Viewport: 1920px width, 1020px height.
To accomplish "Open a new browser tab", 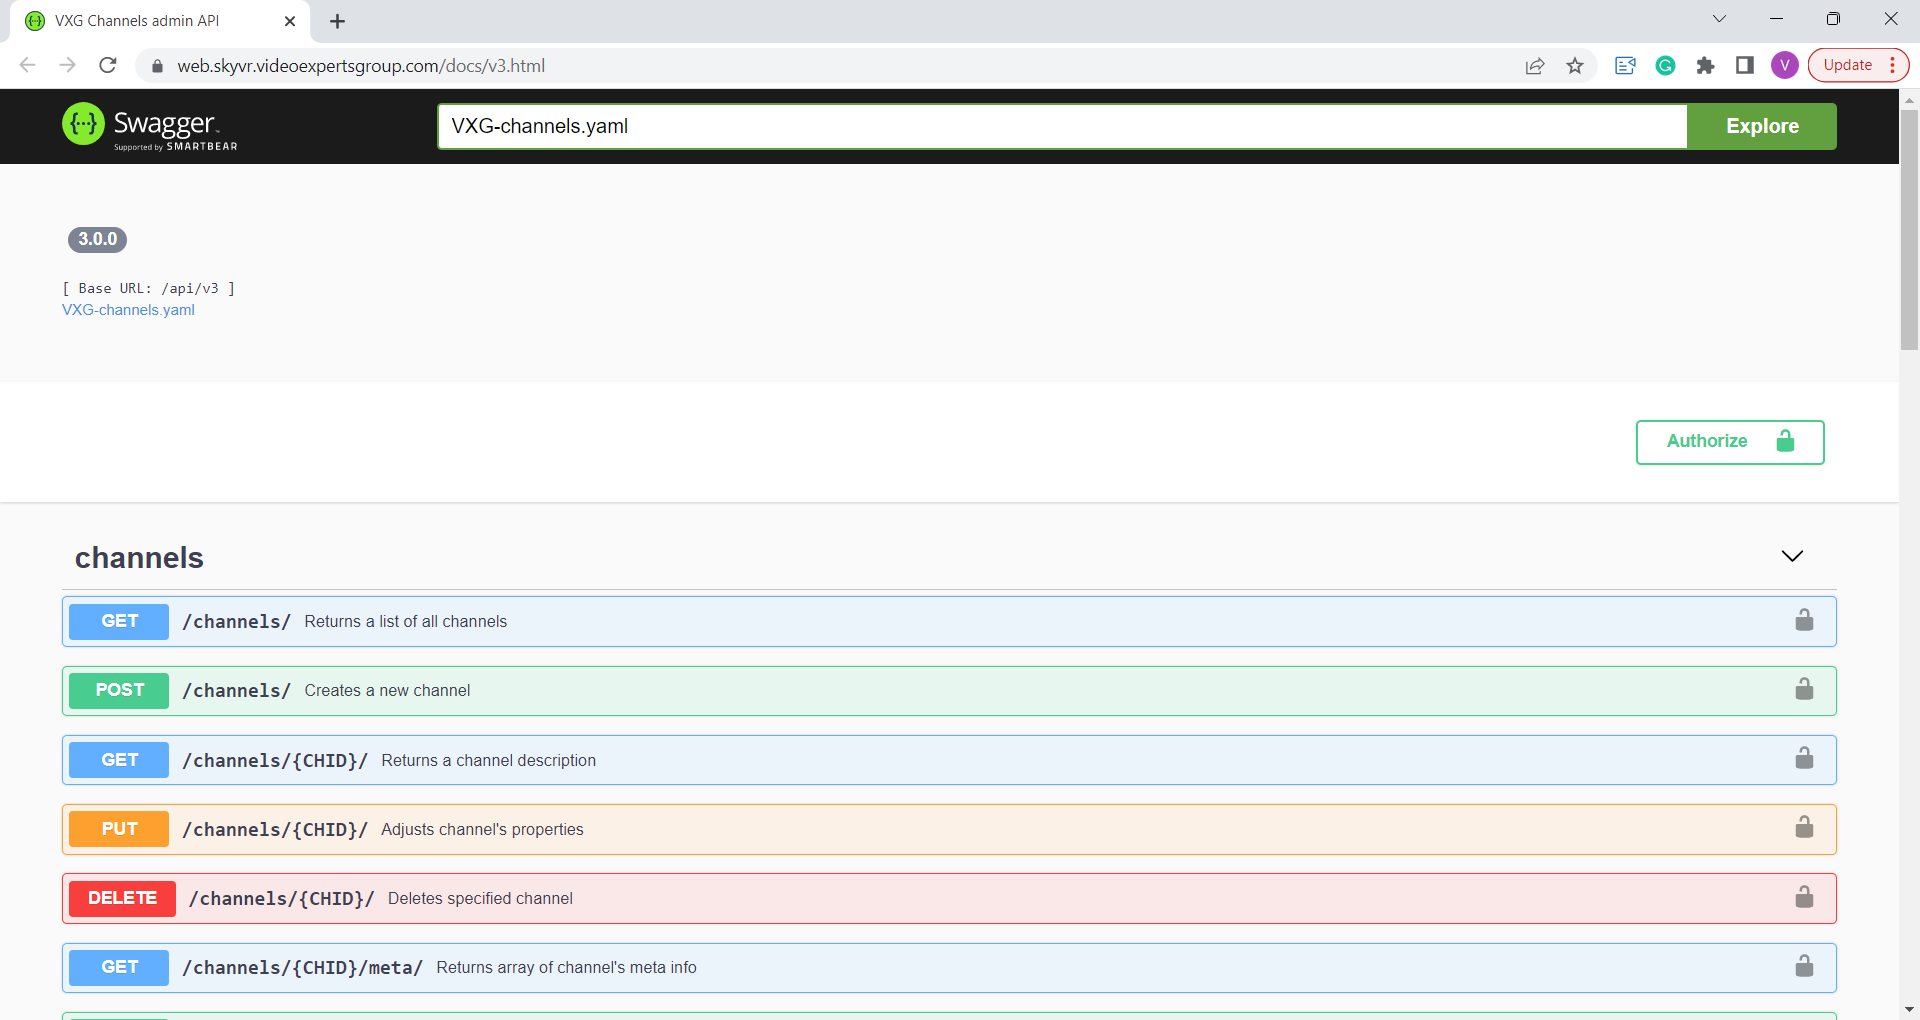I will point(338,21).
